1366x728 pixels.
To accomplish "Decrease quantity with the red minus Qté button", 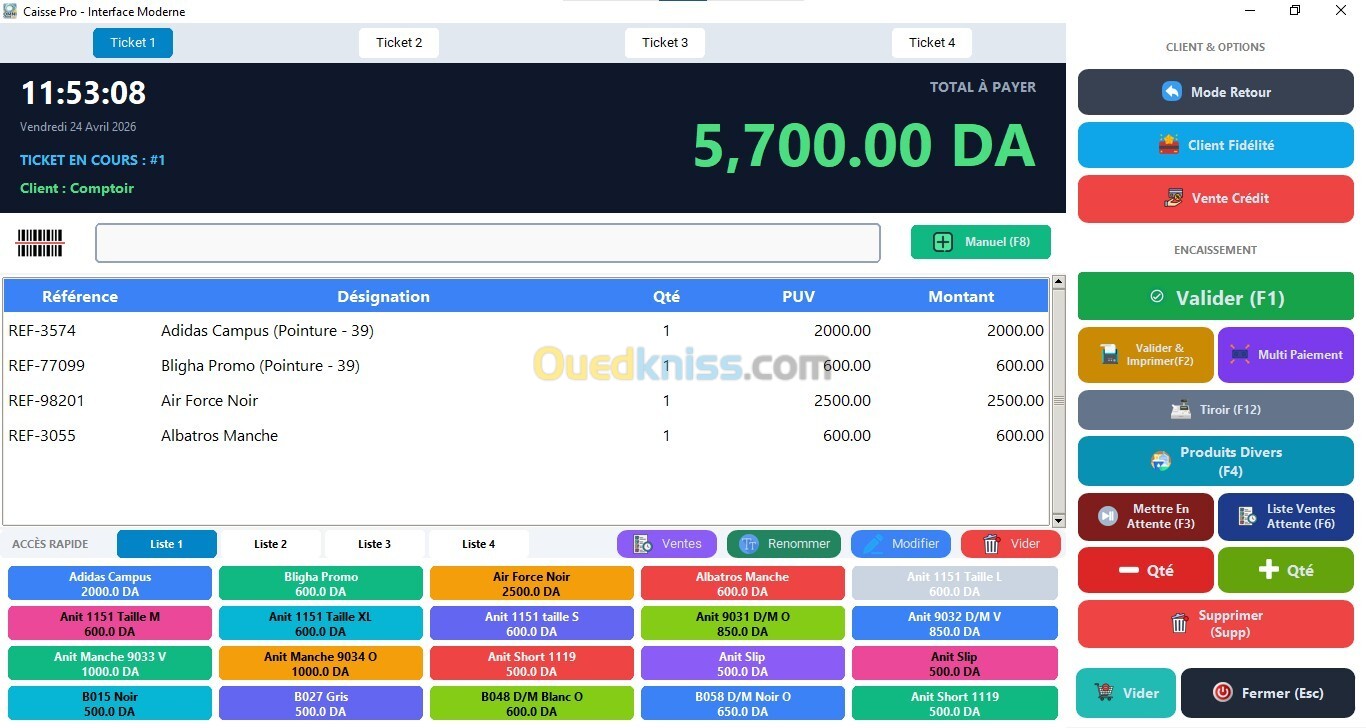I will pos(1146,570).
